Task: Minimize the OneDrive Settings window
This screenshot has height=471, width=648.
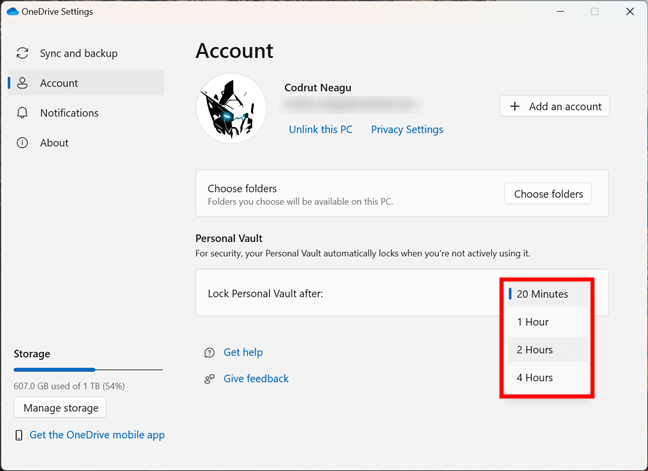Action: coord(560,12)
